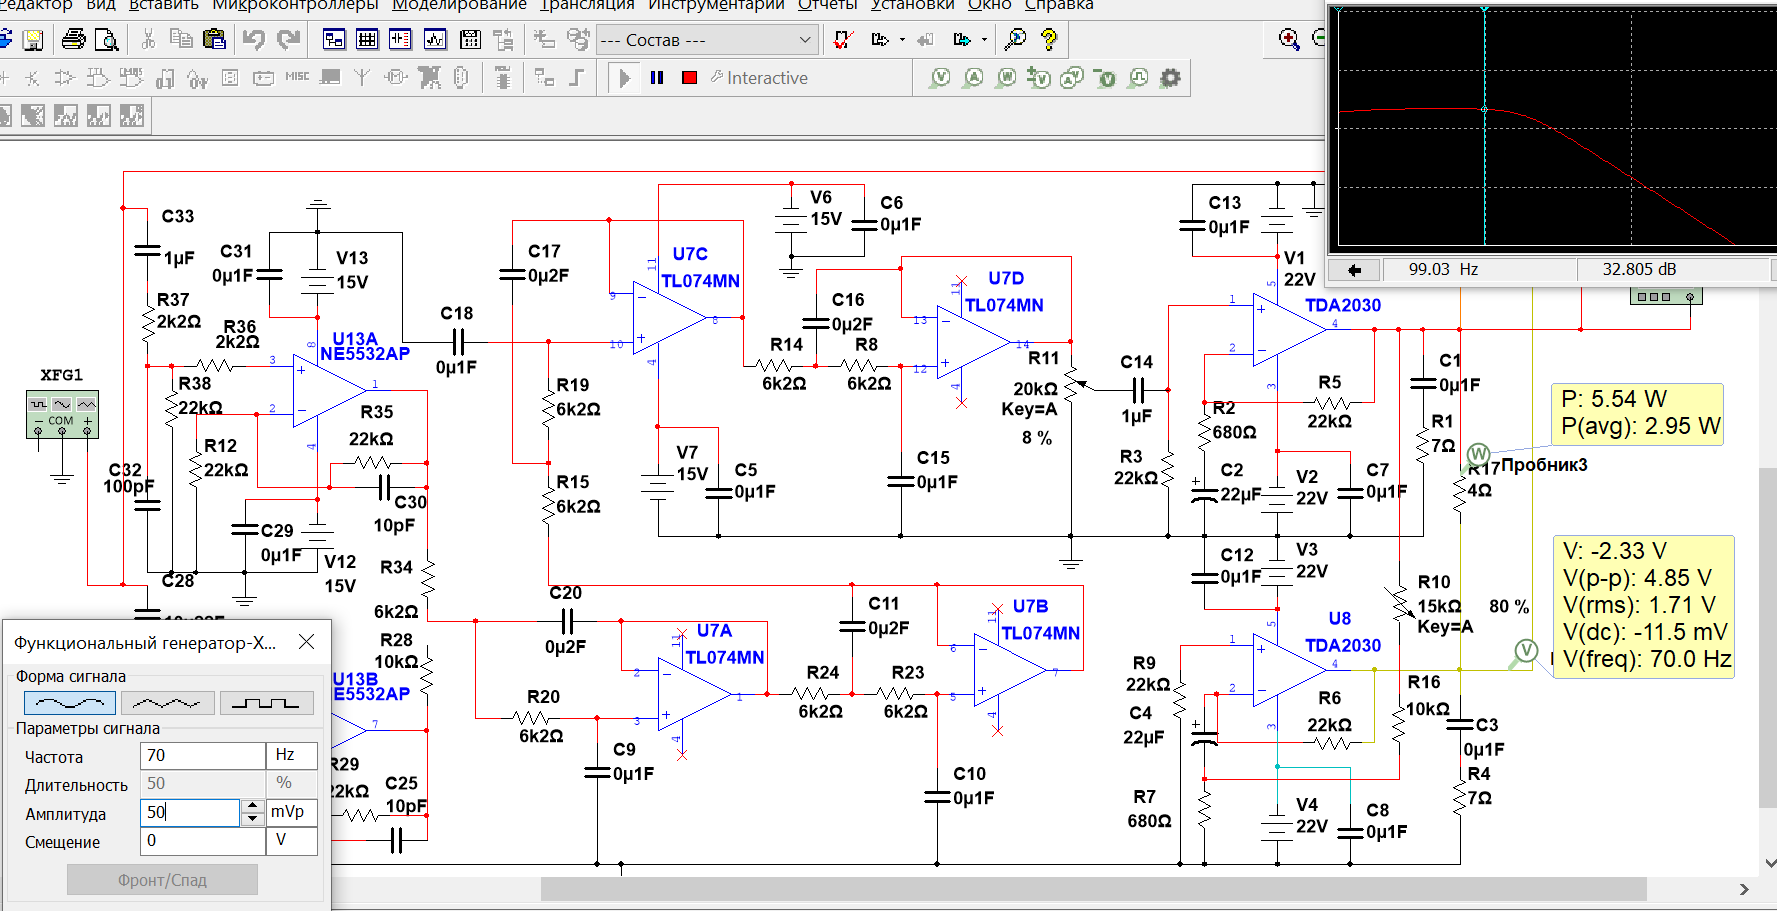Image resolution: width=1777 pixels, height=911 pixels.
Task: Select sine waveform in function generator
Action: pos(70,703)
